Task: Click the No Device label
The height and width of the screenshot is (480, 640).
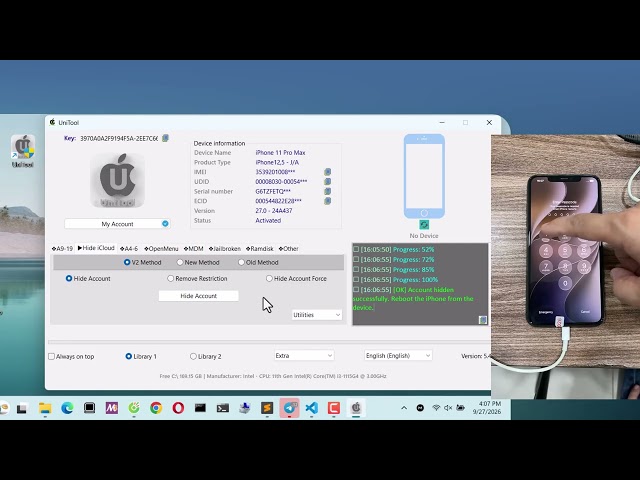Action: tap(424, 236)
